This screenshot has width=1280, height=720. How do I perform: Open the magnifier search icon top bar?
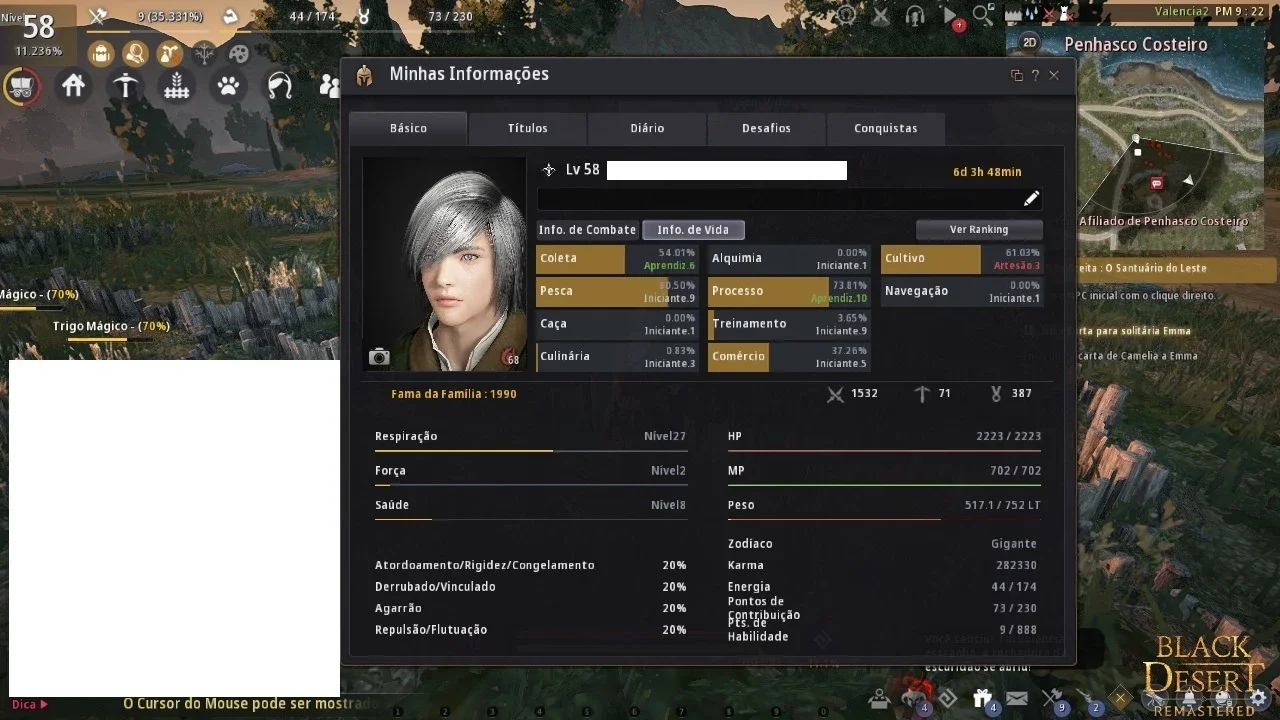[983, 15]
